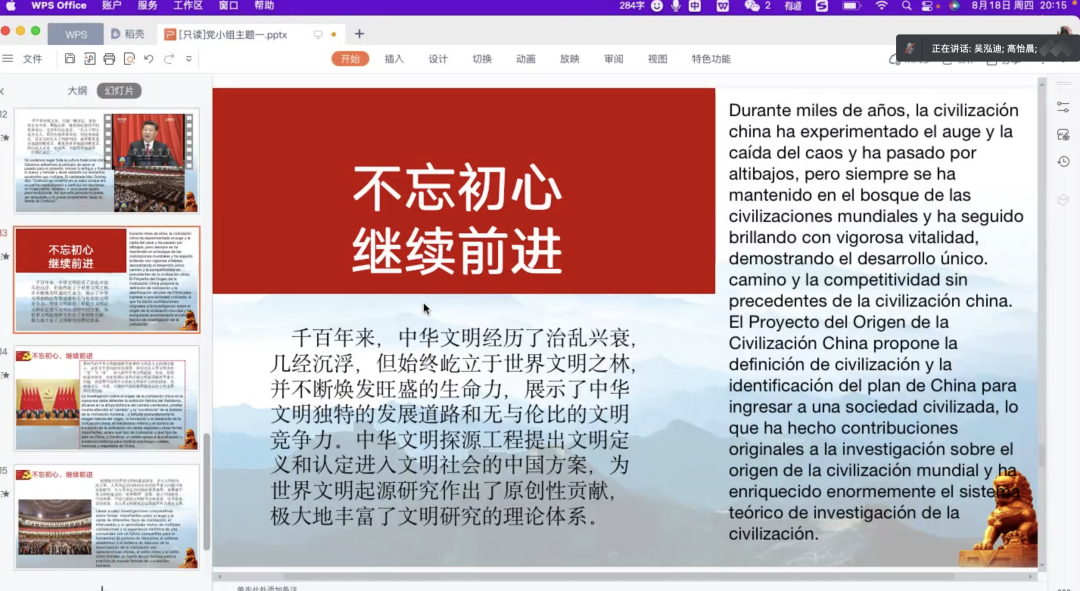This screenshot has width=1080, height=591.
Task: Open the 文件 file menu
Action: [32, 59]
